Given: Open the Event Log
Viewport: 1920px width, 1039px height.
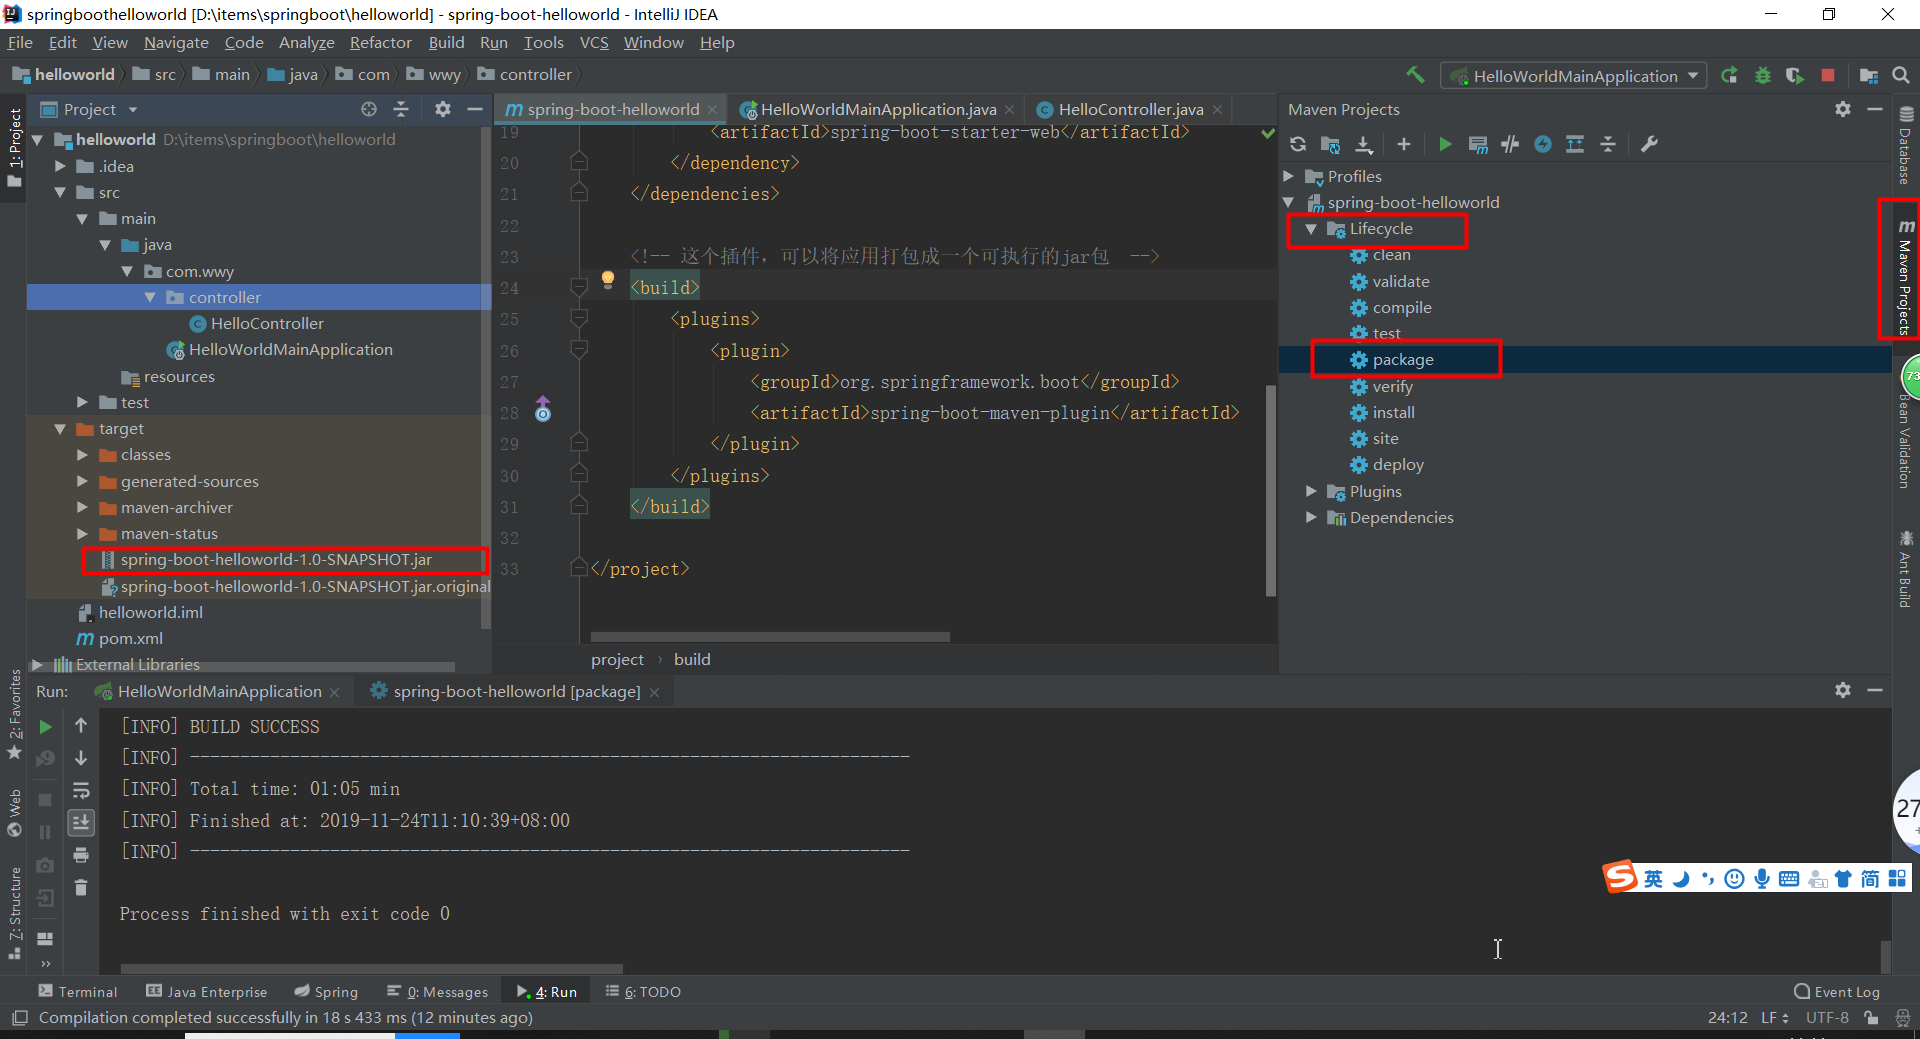Looking at the screenshot, I should pyautogui.click(x=1837, y=991).
